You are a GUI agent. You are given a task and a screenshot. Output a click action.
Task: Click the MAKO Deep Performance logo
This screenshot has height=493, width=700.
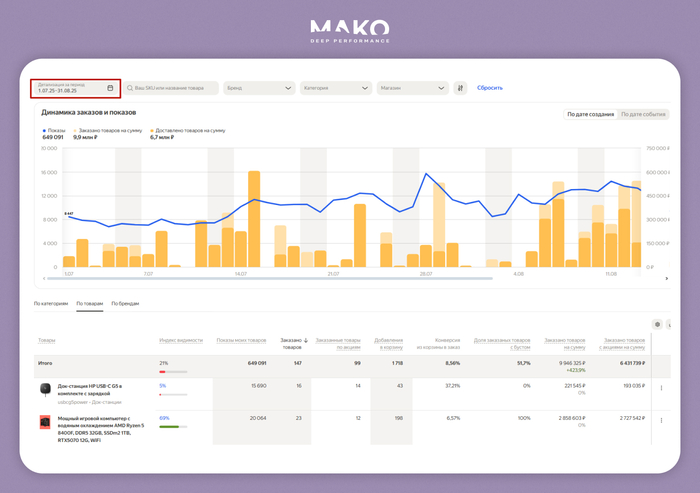pyautogui.click(x=349, y=32)
